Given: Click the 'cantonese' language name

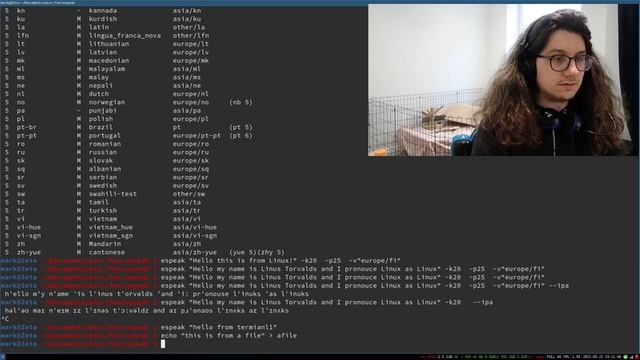Looking at the screenshot, I should tap(107, 252).
